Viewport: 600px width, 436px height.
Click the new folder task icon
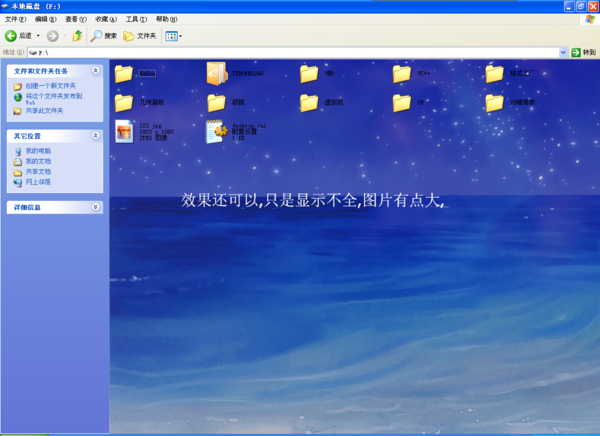pos(18,86)
